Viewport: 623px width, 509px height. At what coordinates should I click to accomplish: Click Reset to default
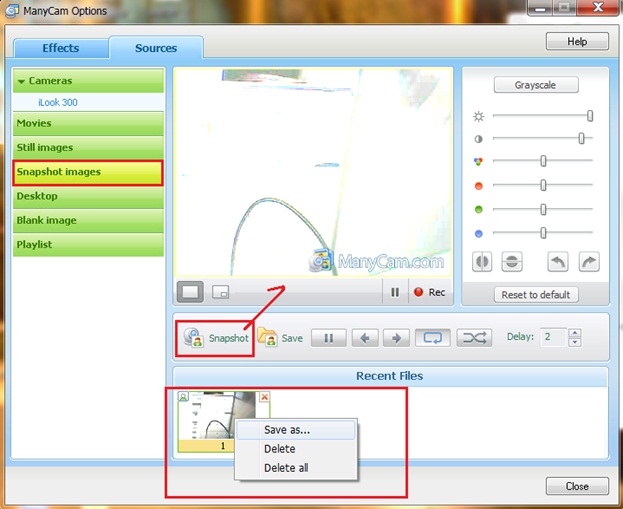536,295
